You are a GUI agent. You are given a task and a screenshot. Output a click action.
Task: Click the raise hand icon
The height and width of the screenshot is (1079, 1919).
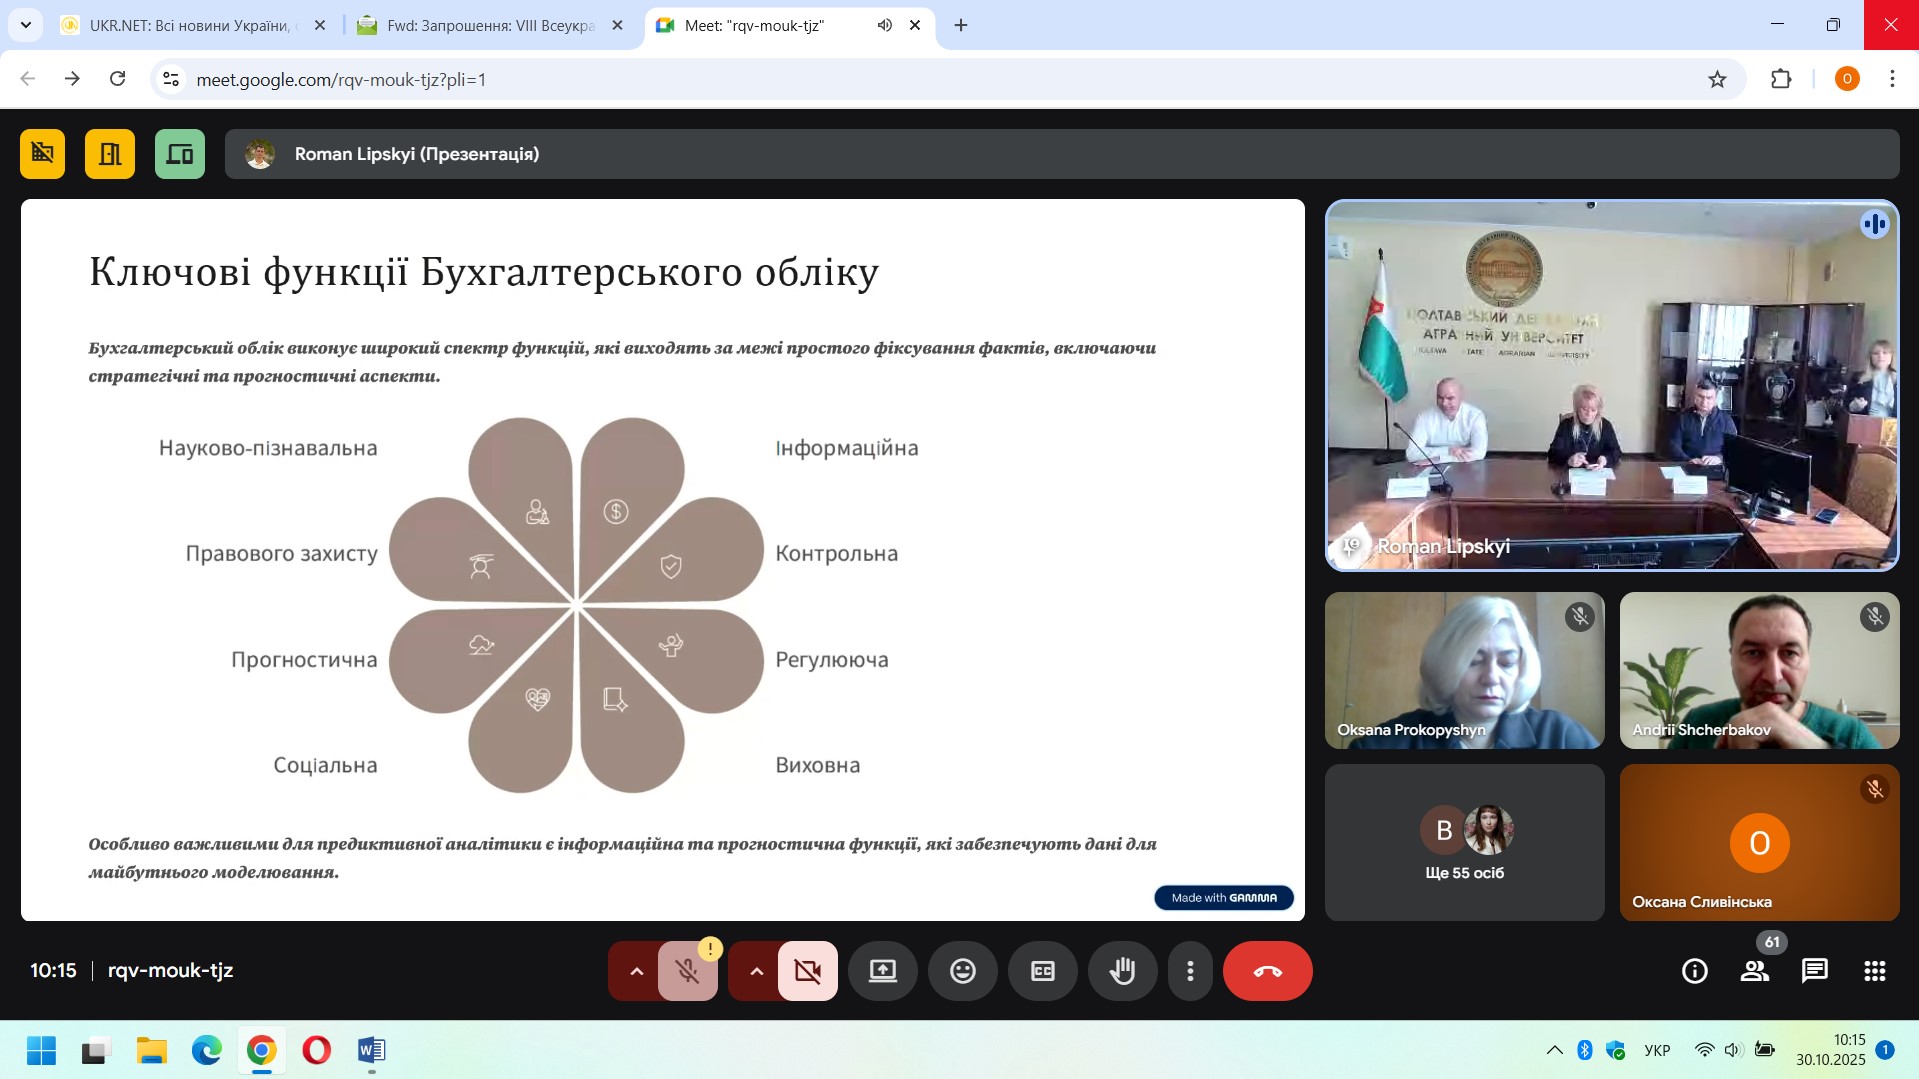(1122, 970)
